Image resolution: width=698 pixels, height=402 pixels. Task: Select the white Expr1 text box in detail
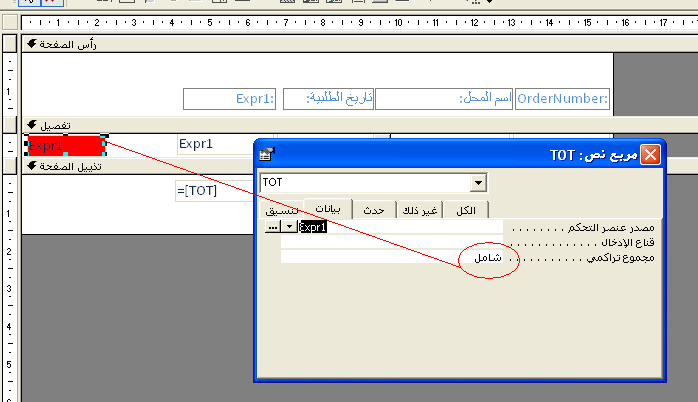click(x=215, y=145)
